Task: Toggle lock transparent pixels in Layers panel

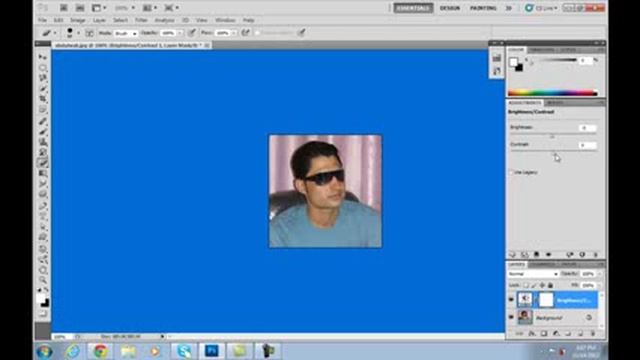Action: pyautogui.click(x=527, y=285)
